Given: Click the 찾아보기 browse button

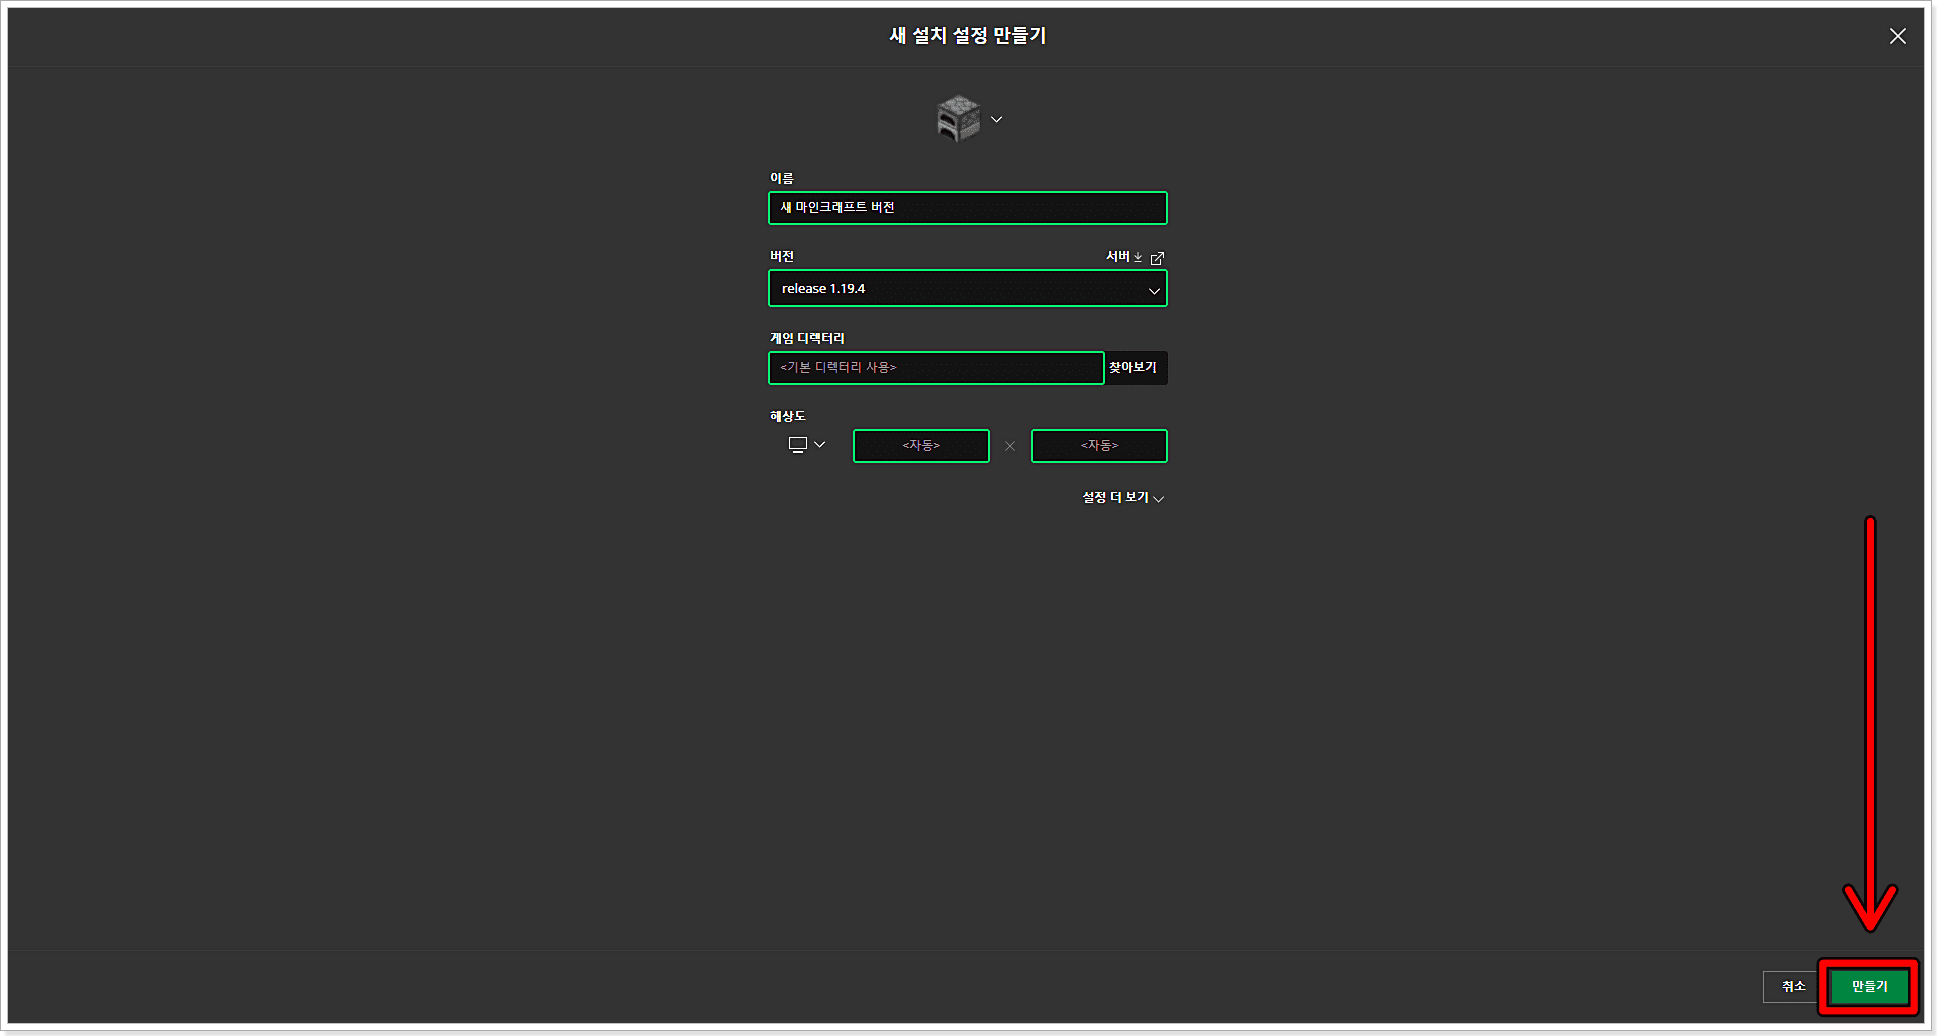Looking at the screenshot, I should (x=1136, y=368).
